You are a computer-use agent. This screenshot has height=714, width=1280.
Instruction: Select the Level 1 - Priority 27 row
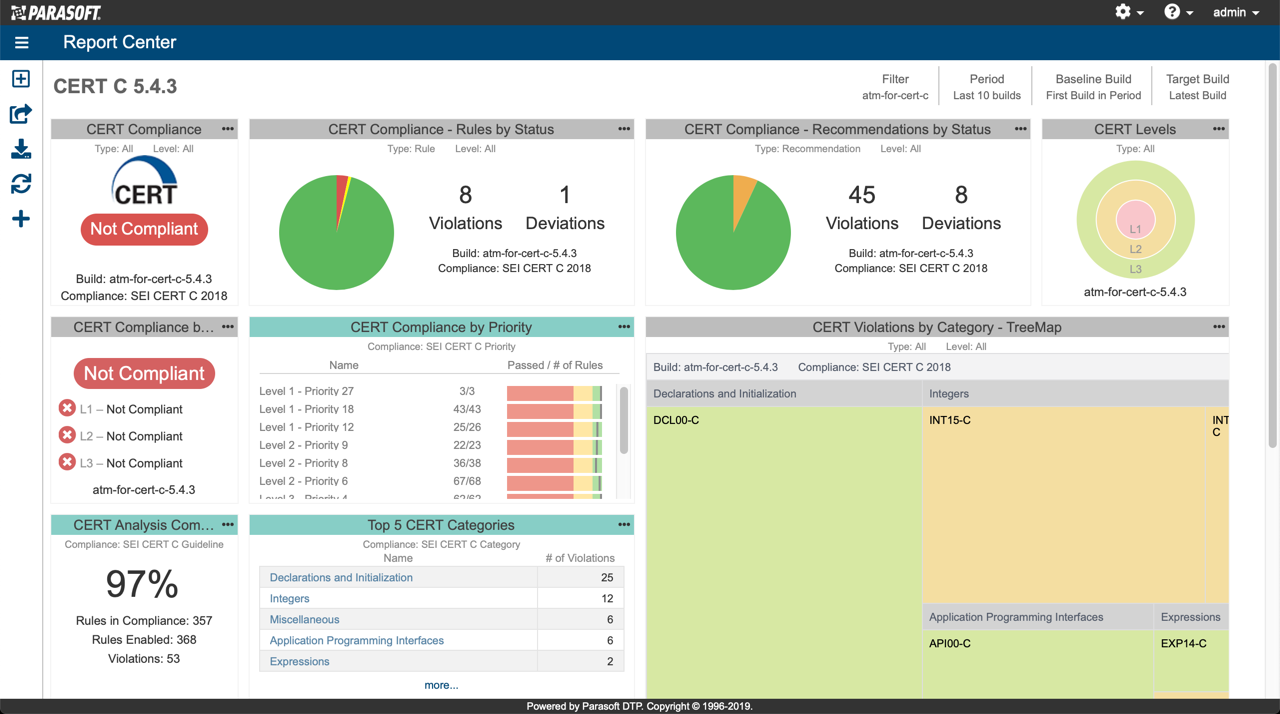pyautogui.click(x=432, y=392)
